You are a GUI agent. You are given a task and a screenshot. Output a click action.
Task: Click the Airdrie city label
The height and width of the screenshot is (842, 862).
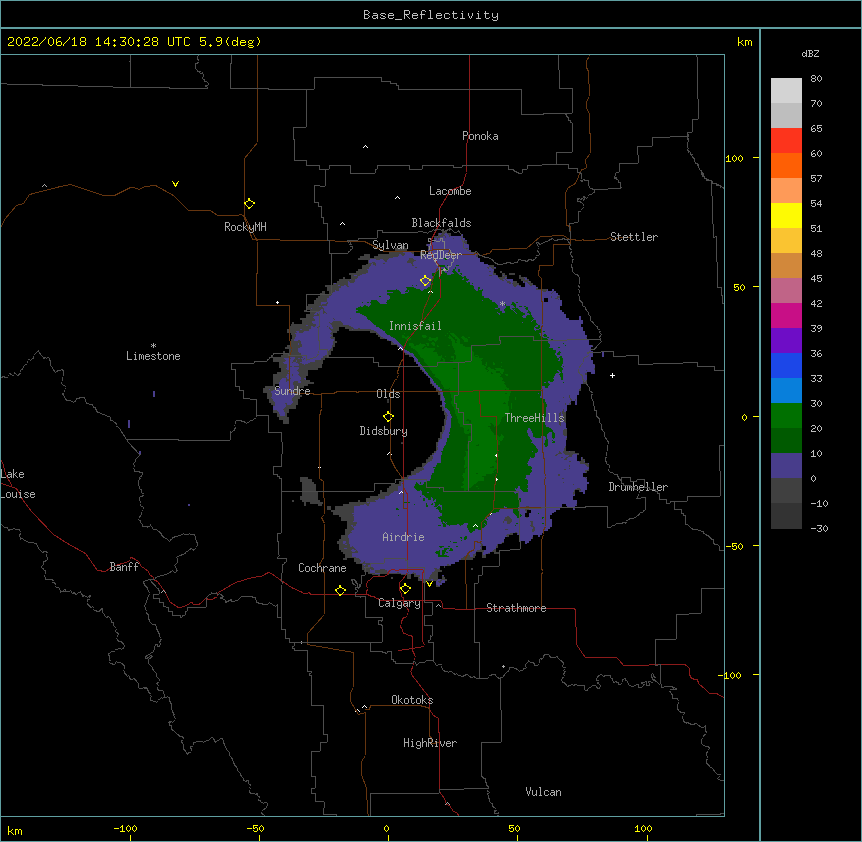click(x=403, y=537)
